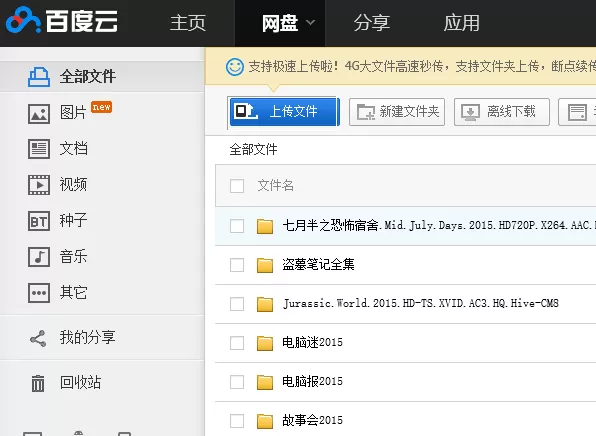This screenshot has width=596, height=436.
Task: Expand the 网盘 dropdown arrow
Action: [x=311, y=23]
